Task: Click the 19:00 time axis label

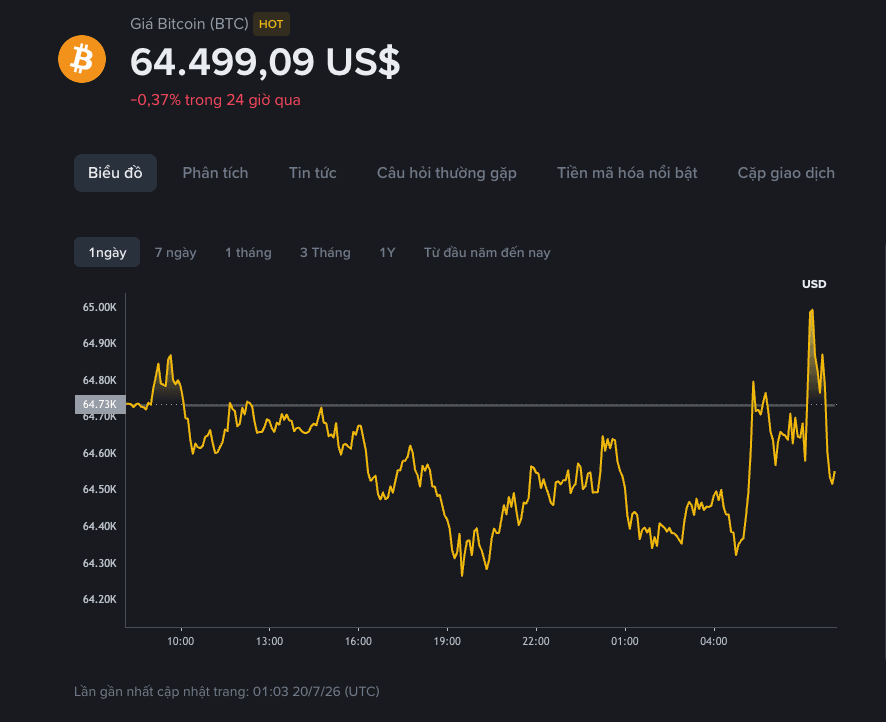Action: click(x=447, y=641)
